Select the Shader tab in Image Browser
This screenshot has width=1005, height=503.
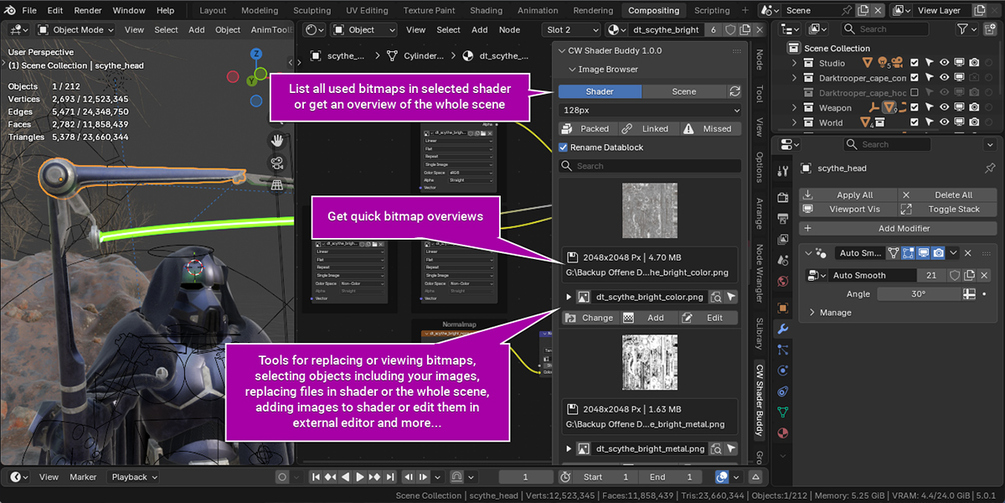click(600, 92)
